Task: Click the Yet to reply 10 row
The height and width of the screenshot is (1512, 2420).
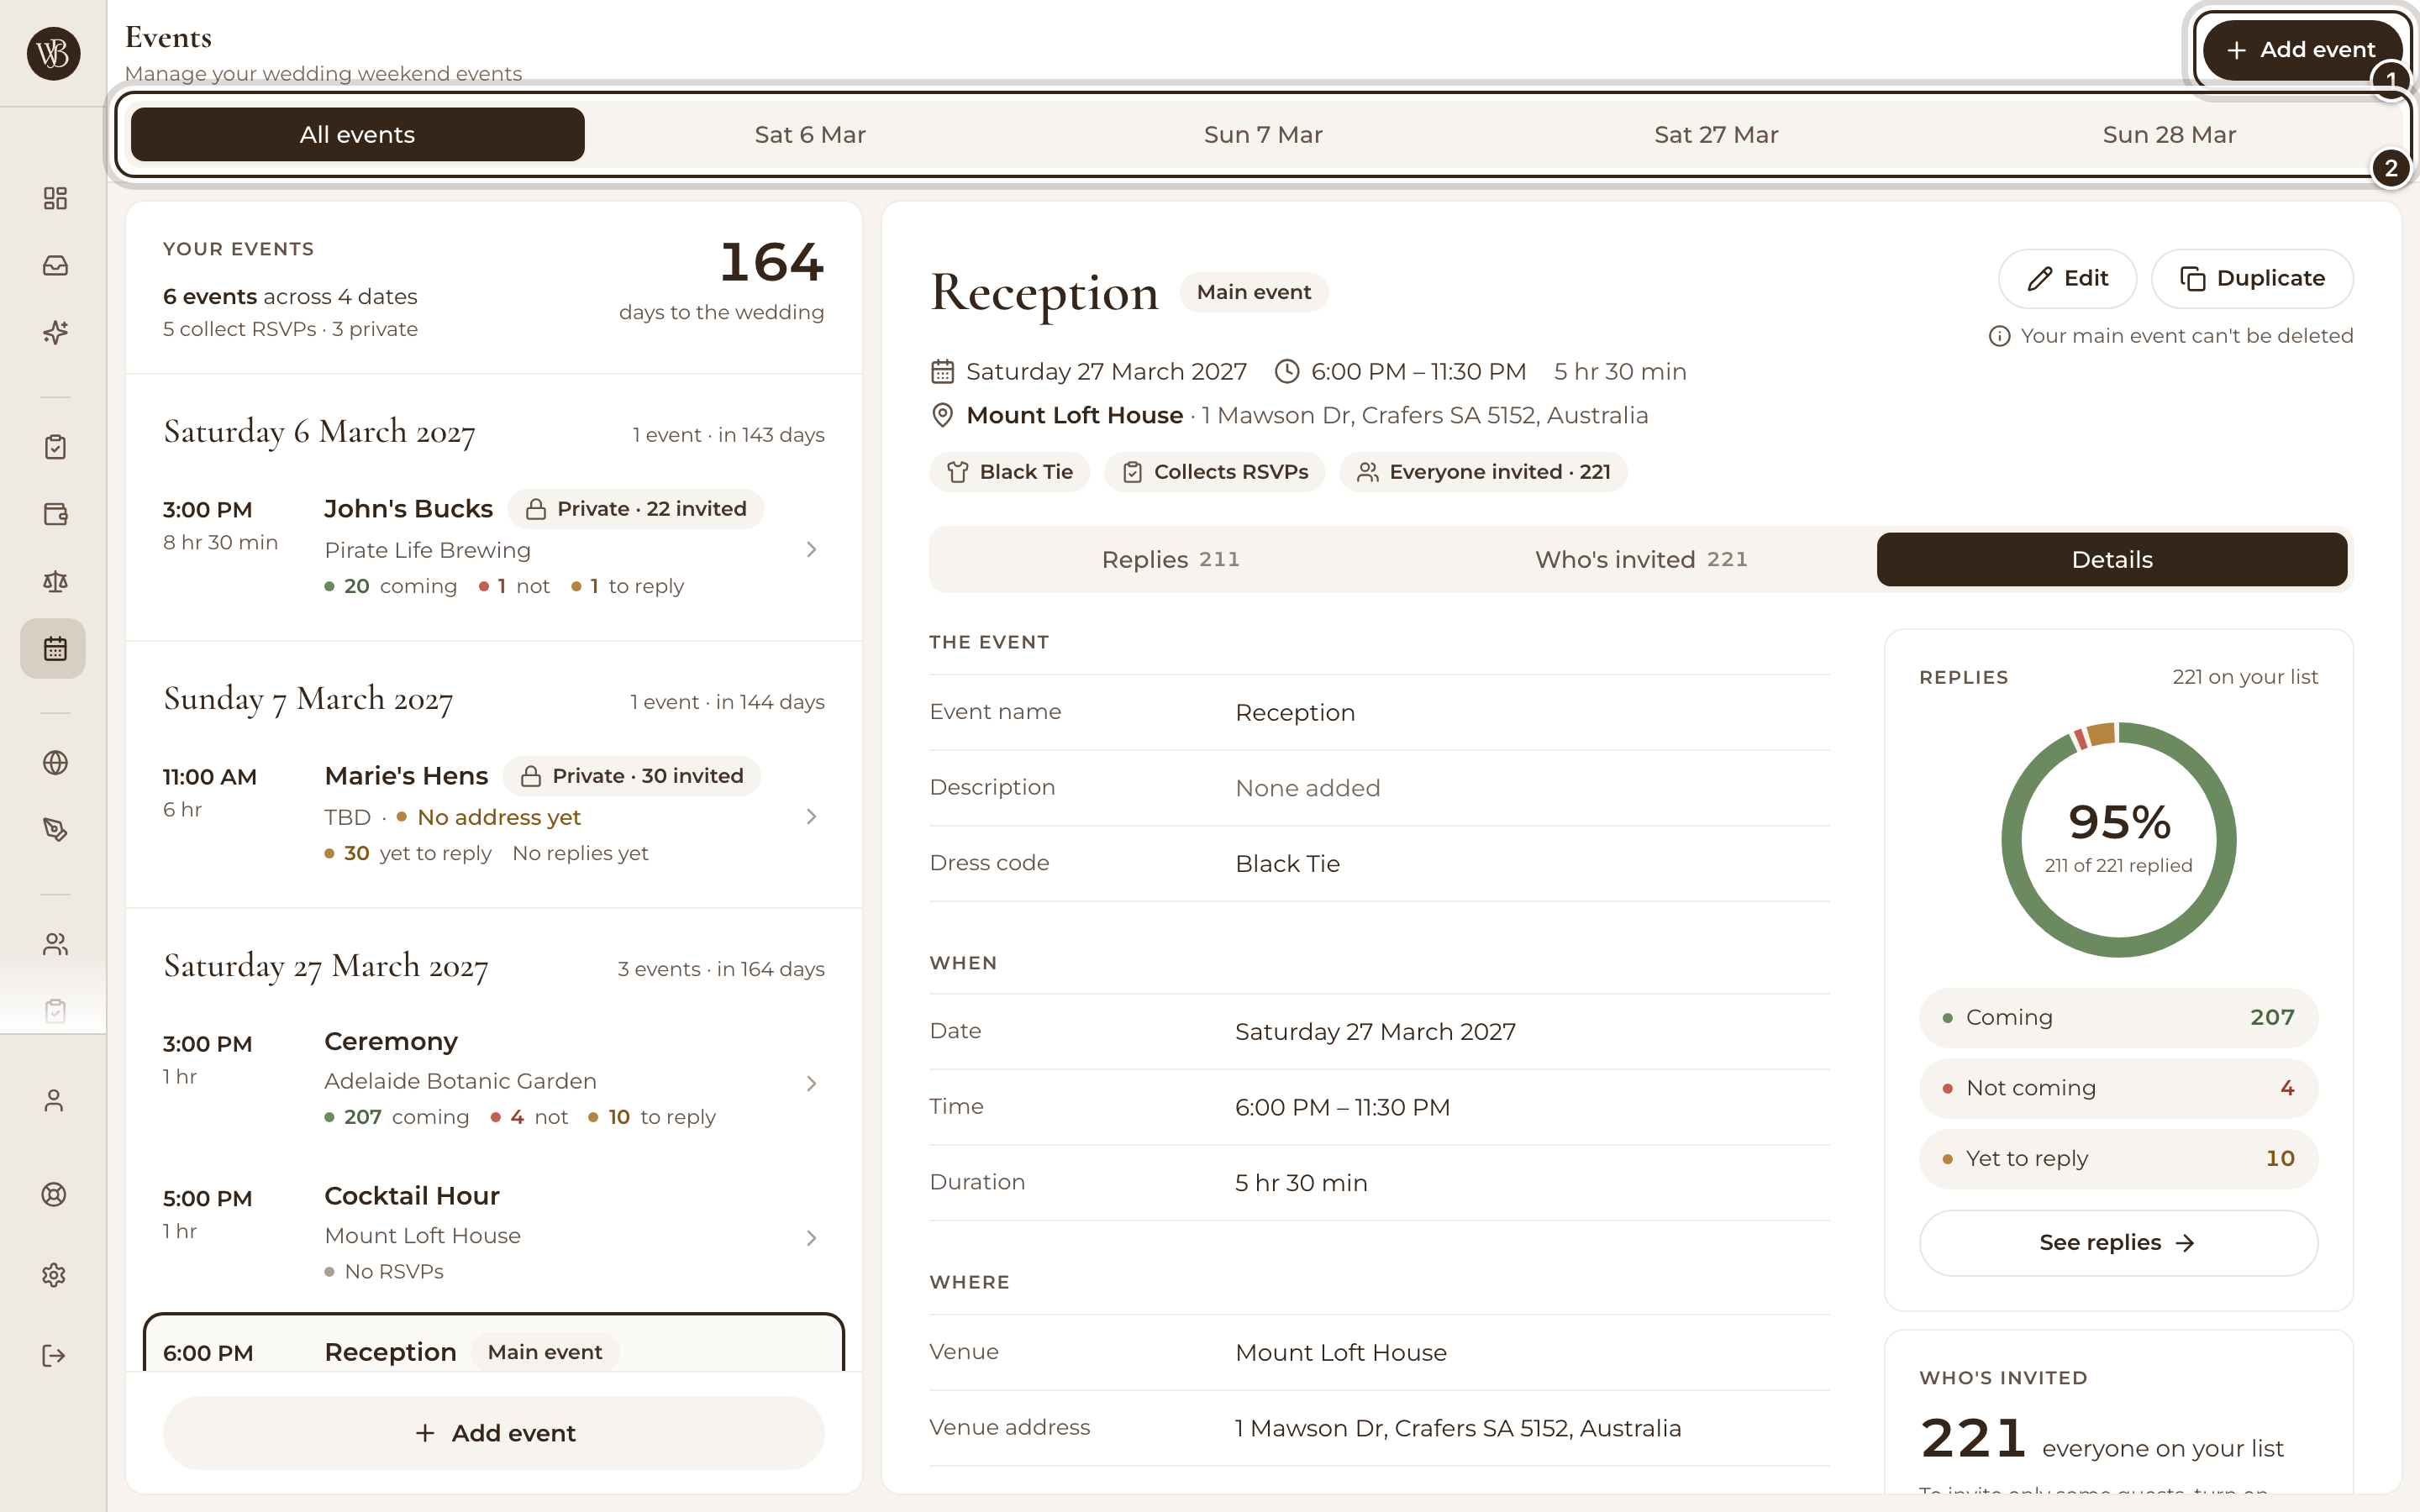Action: [x=2118, y=1158]
